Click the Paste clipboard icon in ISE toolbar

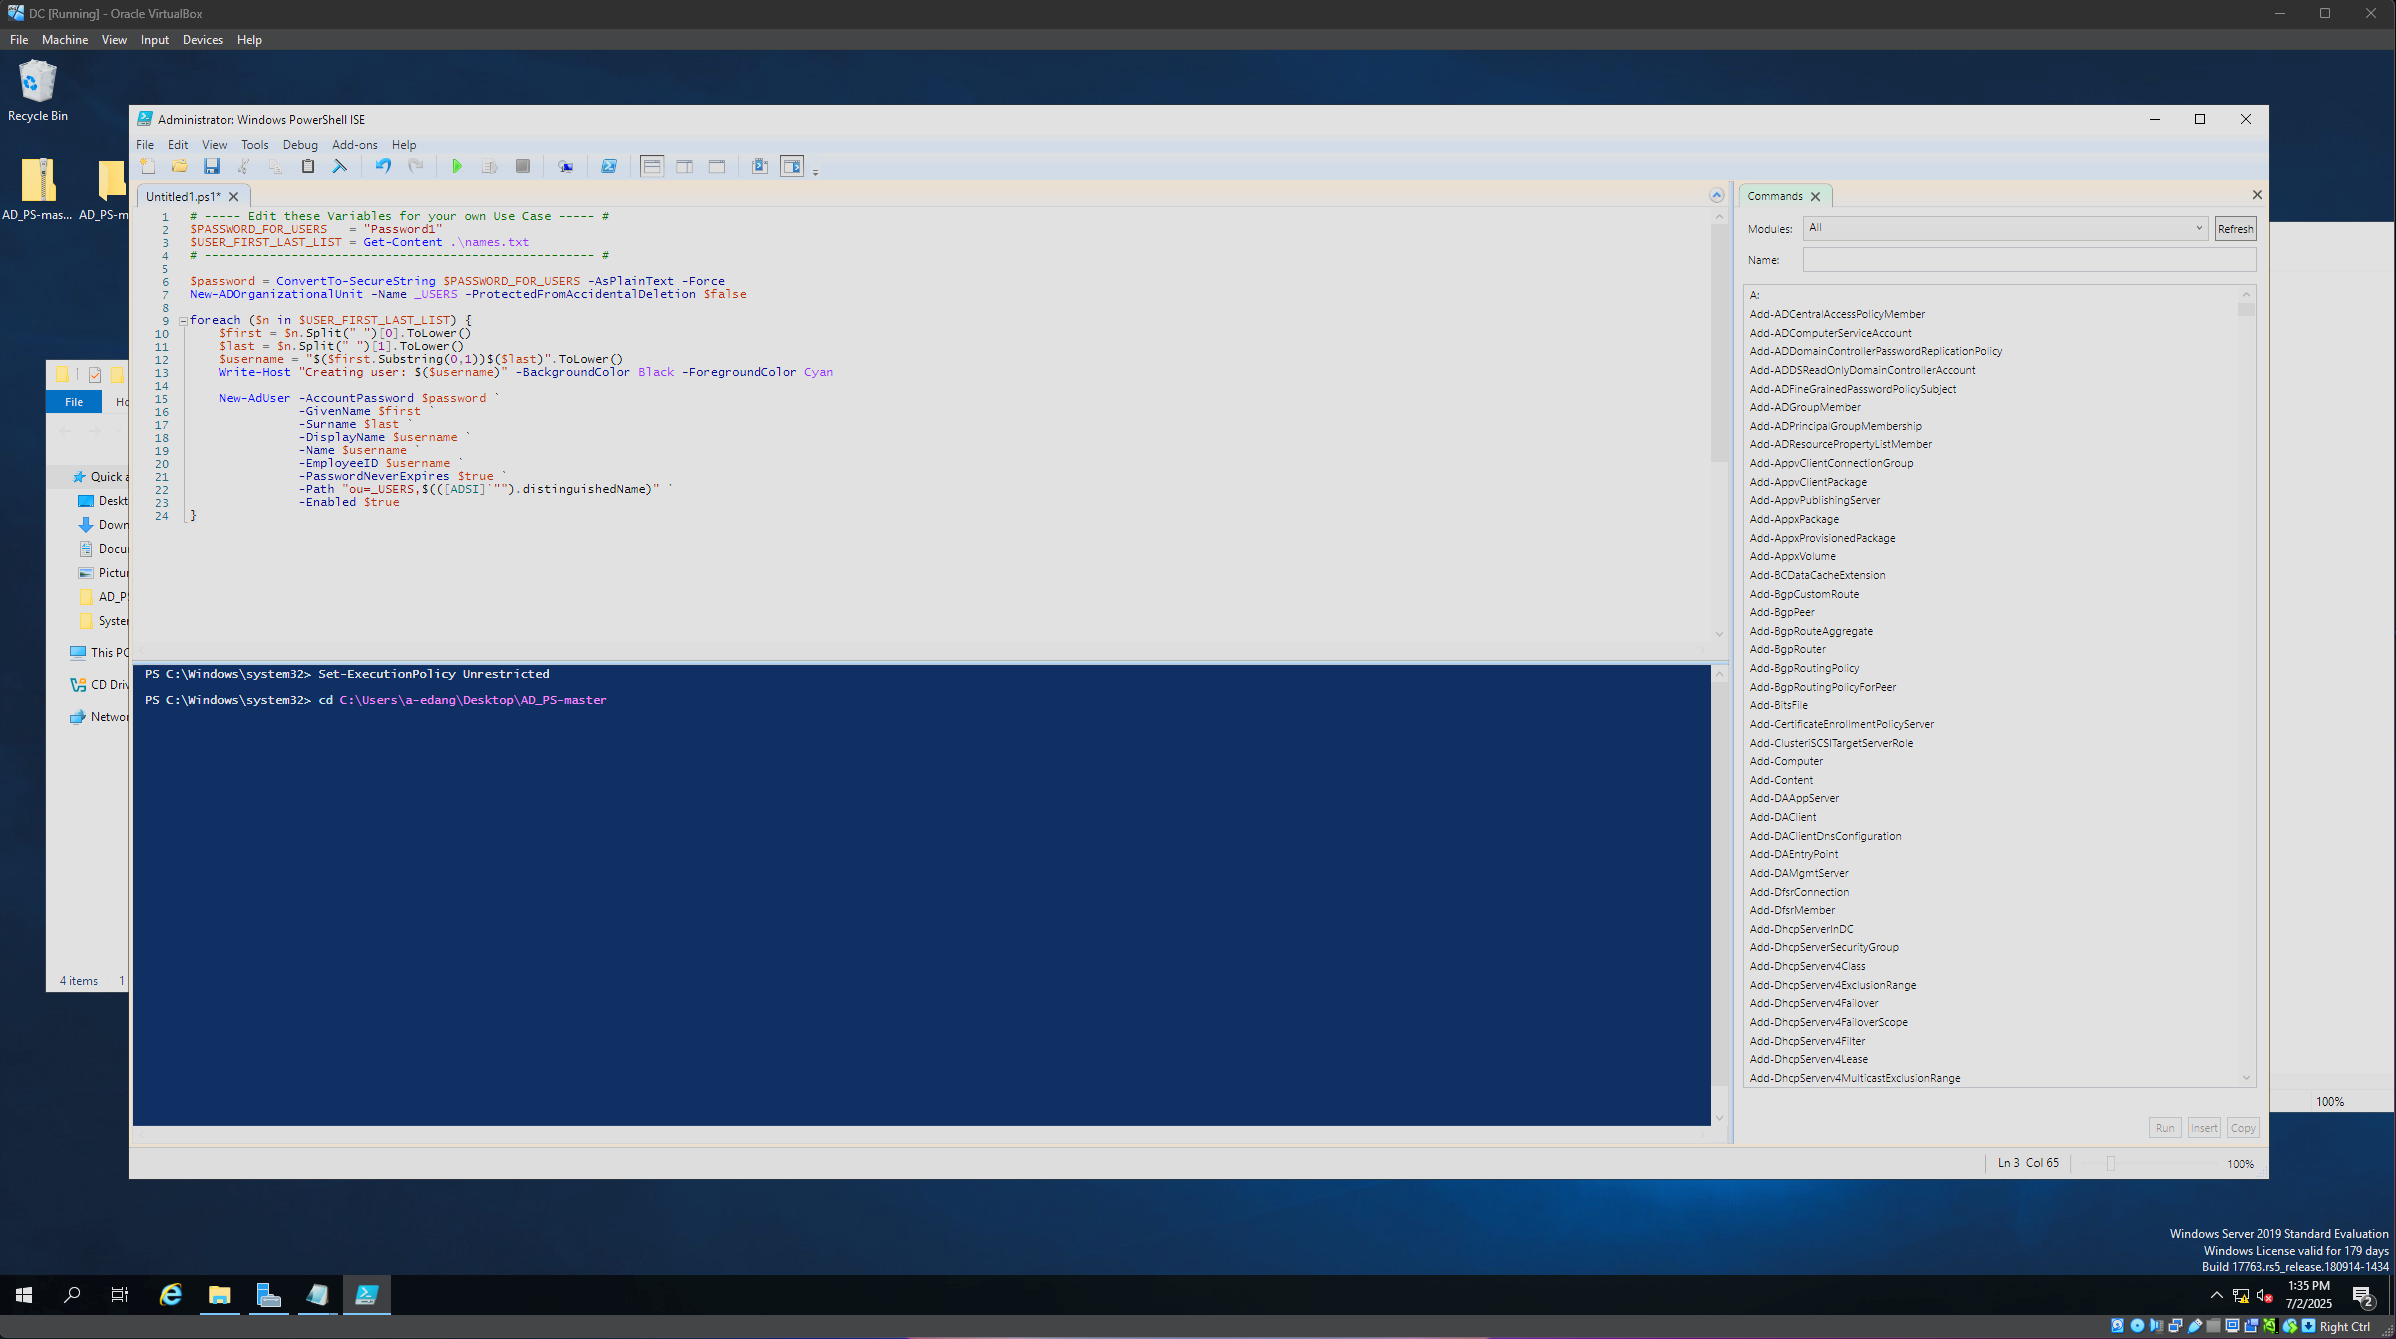click(308, 166)
